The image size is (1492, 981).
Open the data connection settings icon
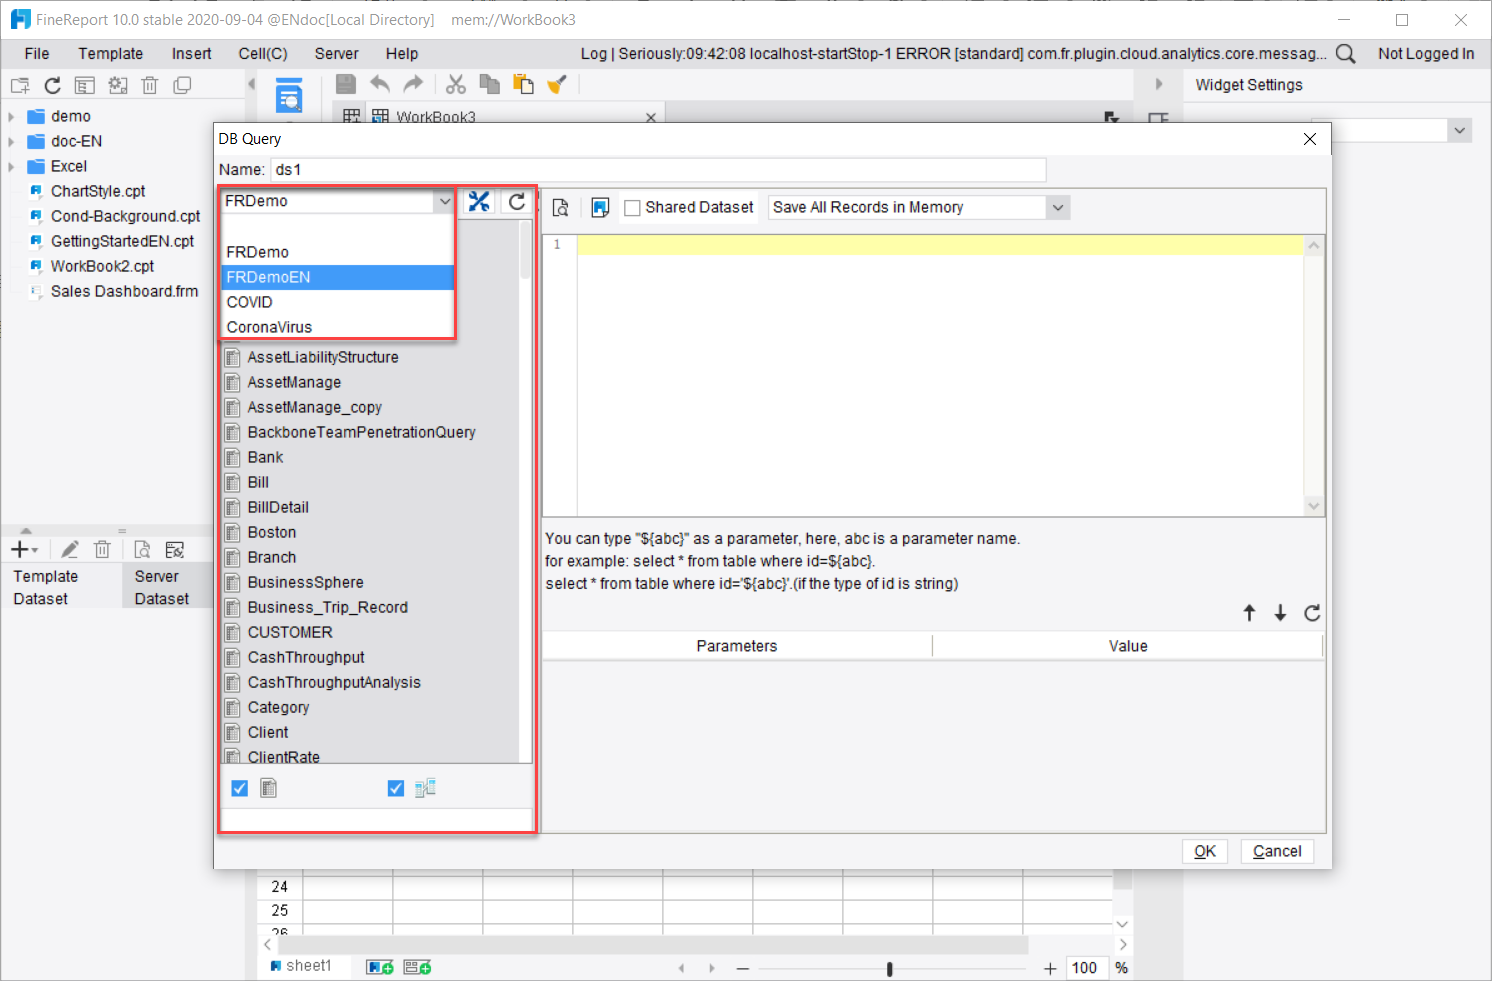click(480, 201)
